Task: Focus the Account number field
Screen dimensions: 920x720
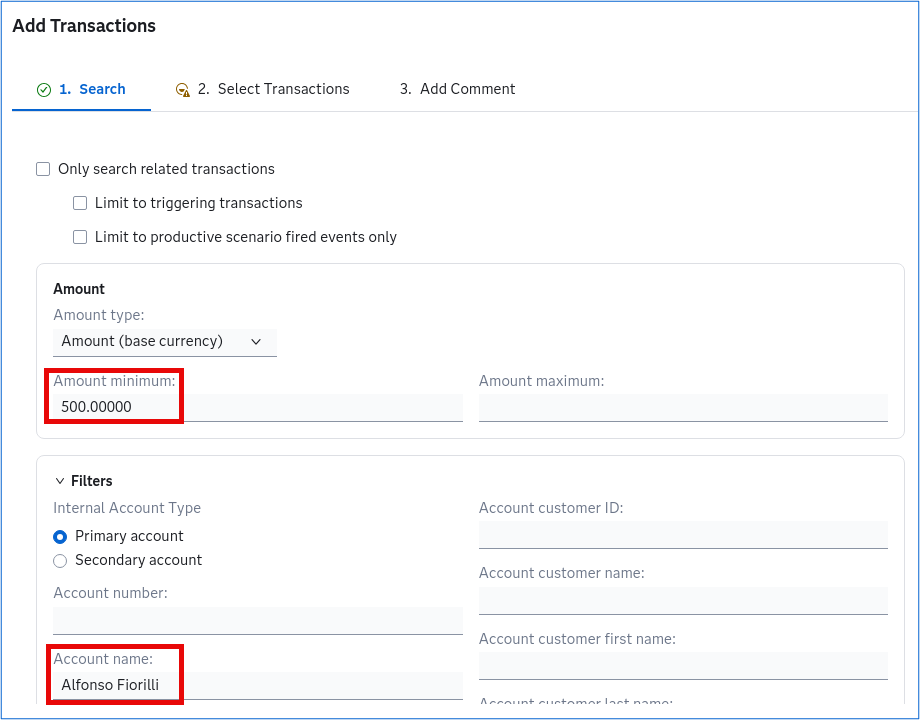Action: point(258,620)
